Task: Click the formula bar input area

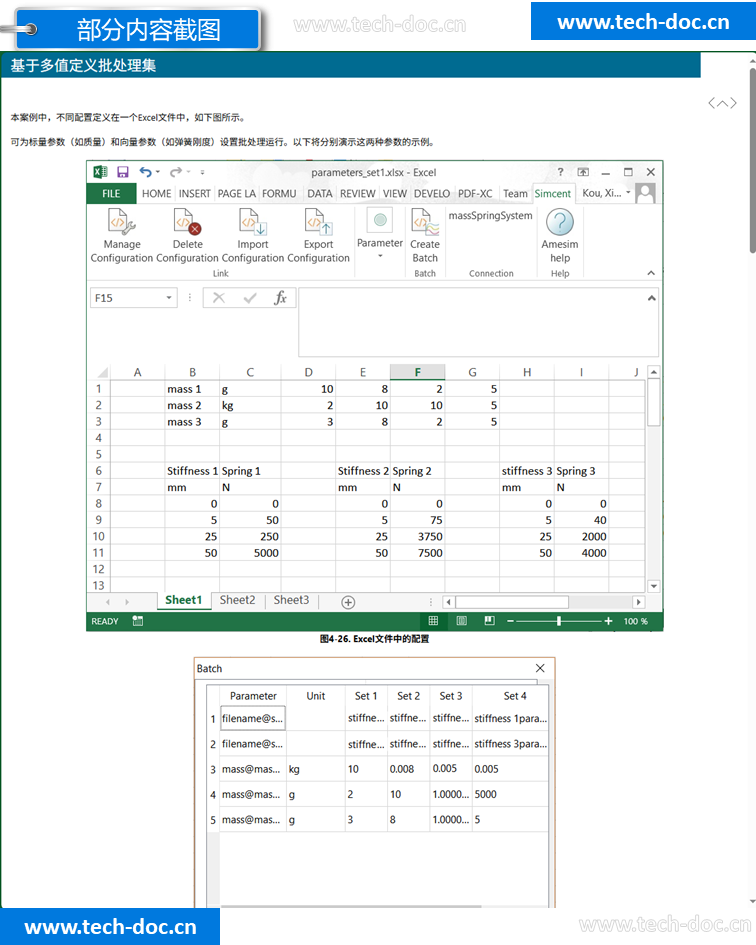Action: tap(478, 322)
